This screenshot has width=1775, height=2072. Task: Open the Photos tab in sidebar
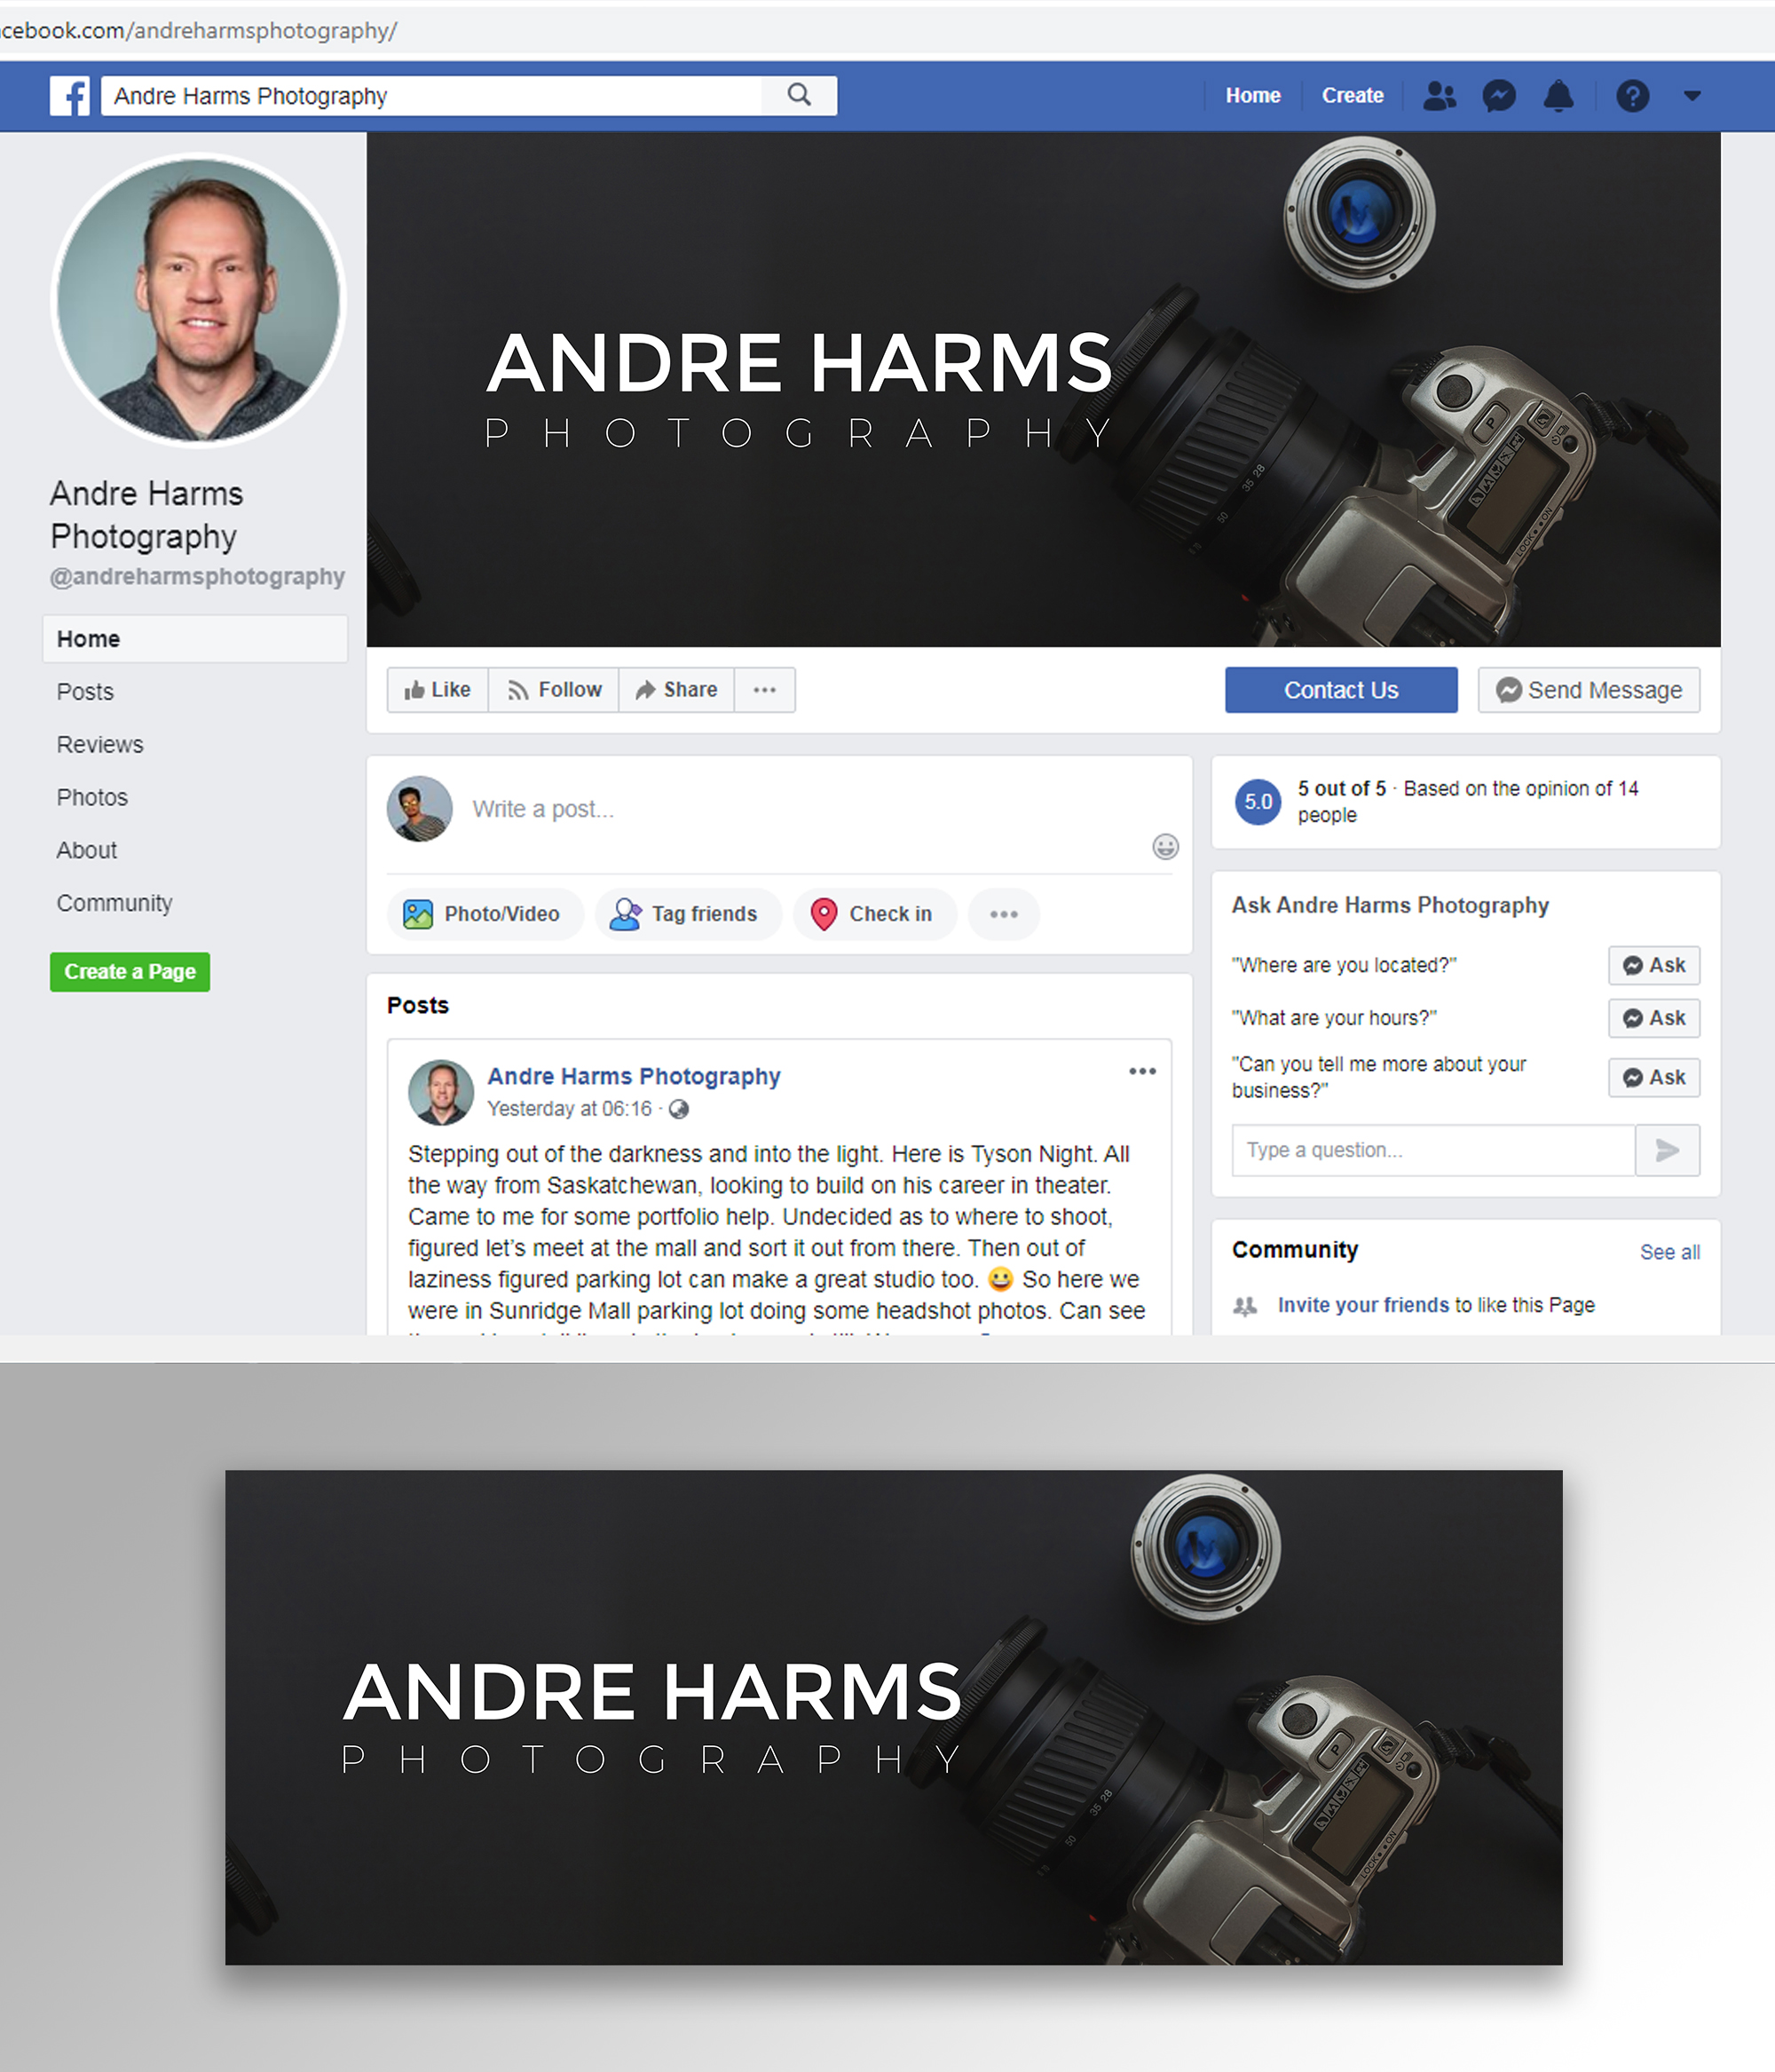tap(92, 798)
